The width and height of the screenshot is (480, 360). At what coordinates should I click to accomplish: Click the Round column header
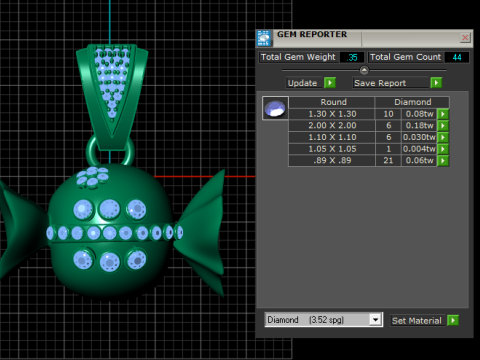click(332, 102)
